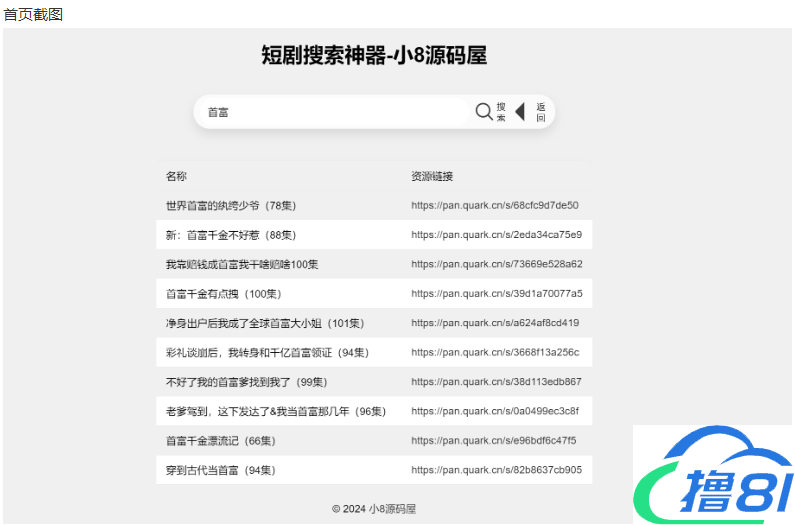Open the quark link ending in 2eda34ca75e9

(x=496, y=235)
